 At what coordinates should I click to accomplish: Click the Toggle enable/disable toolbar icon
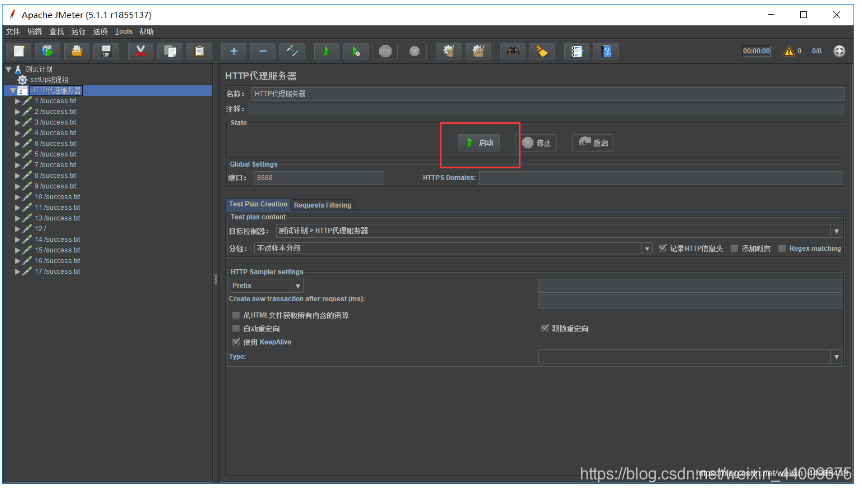[x=292, y=51]
